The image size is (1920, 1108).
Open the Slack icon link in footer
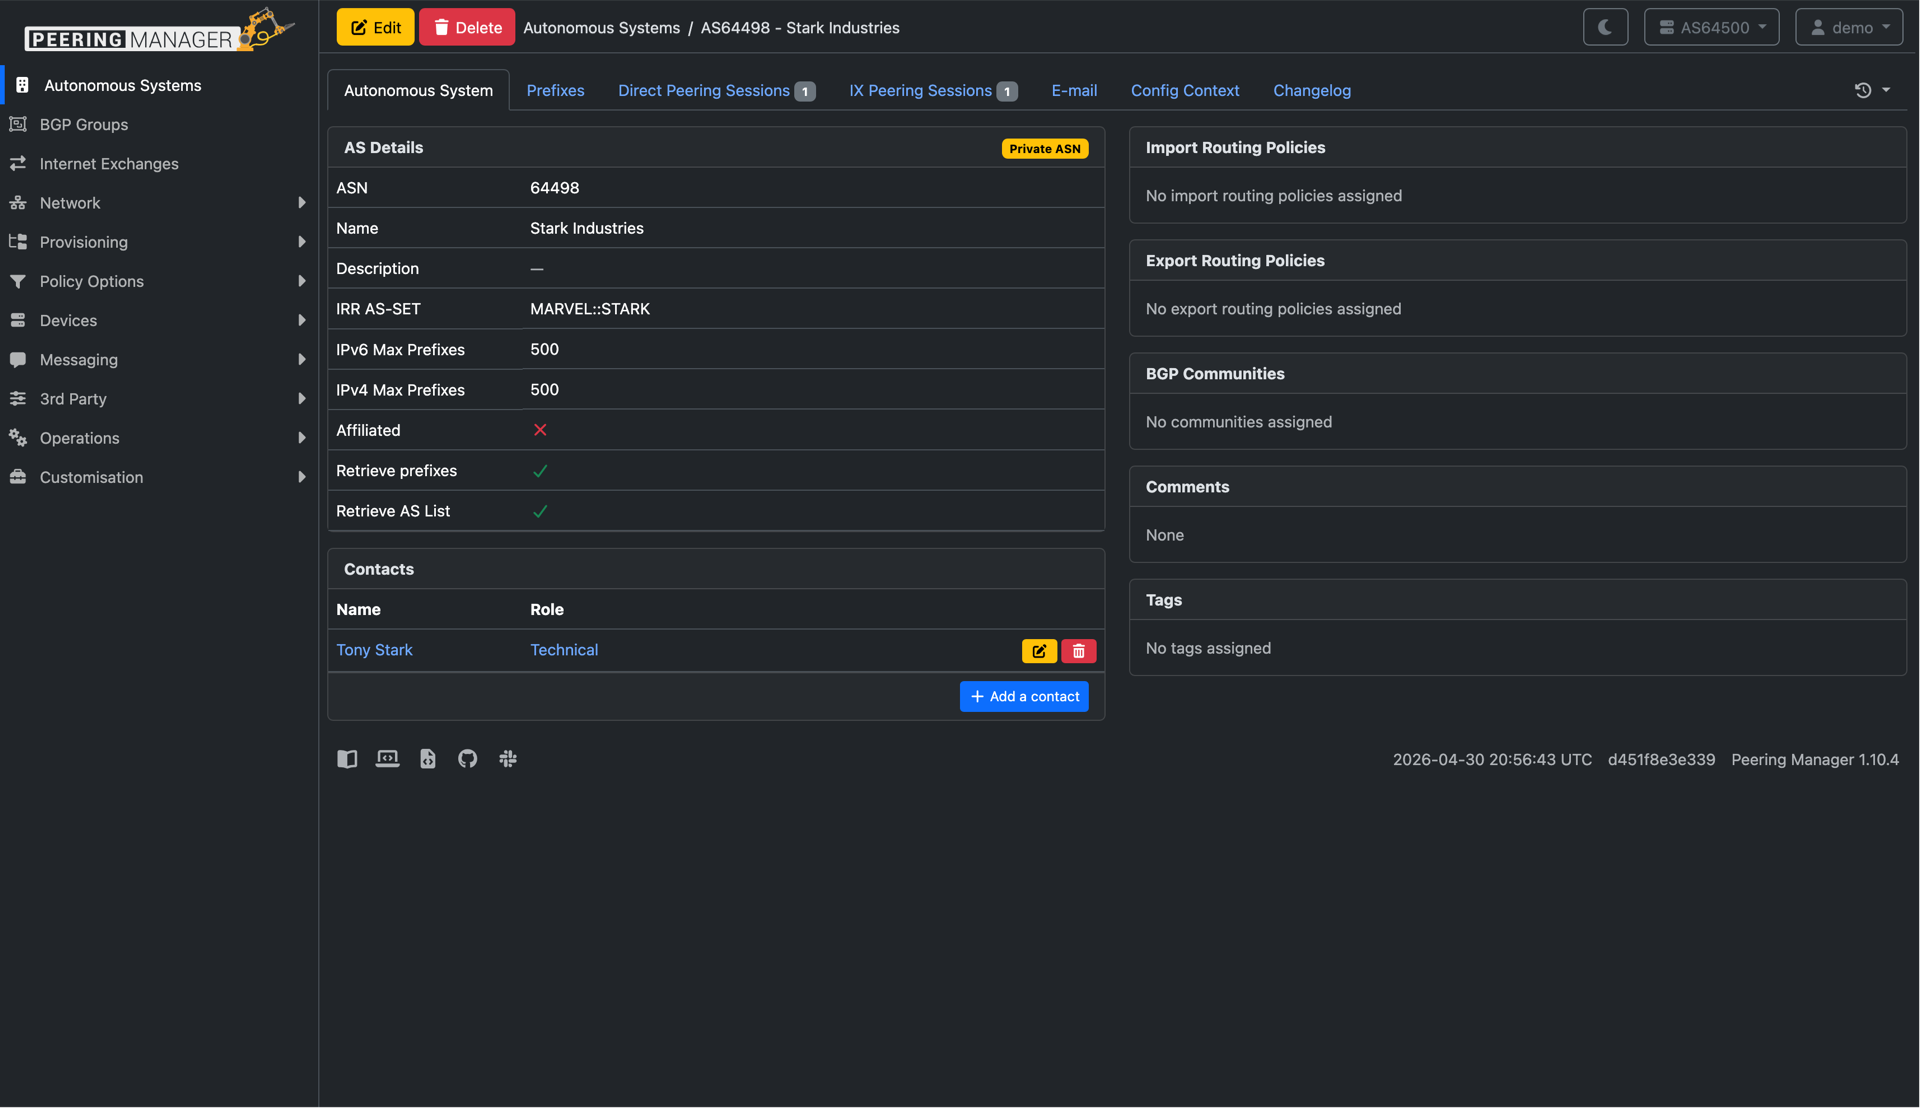[x=508, y=759]
